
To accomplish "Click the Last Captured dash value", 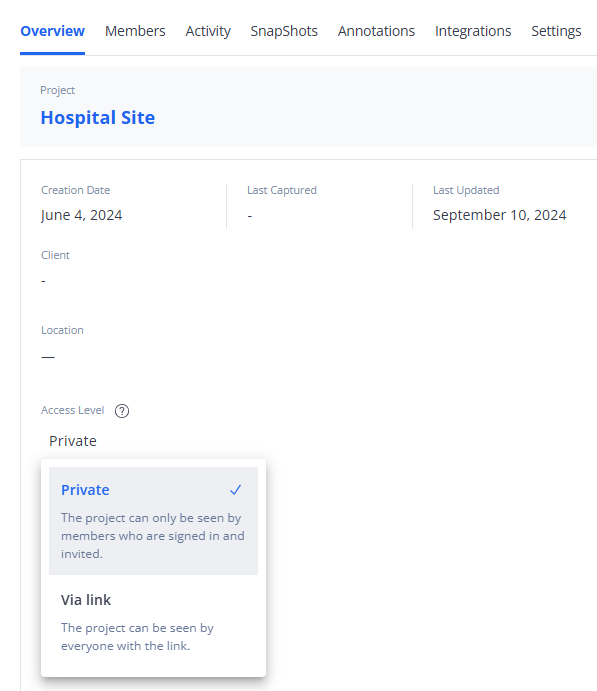I will click(x=250, y=216).
